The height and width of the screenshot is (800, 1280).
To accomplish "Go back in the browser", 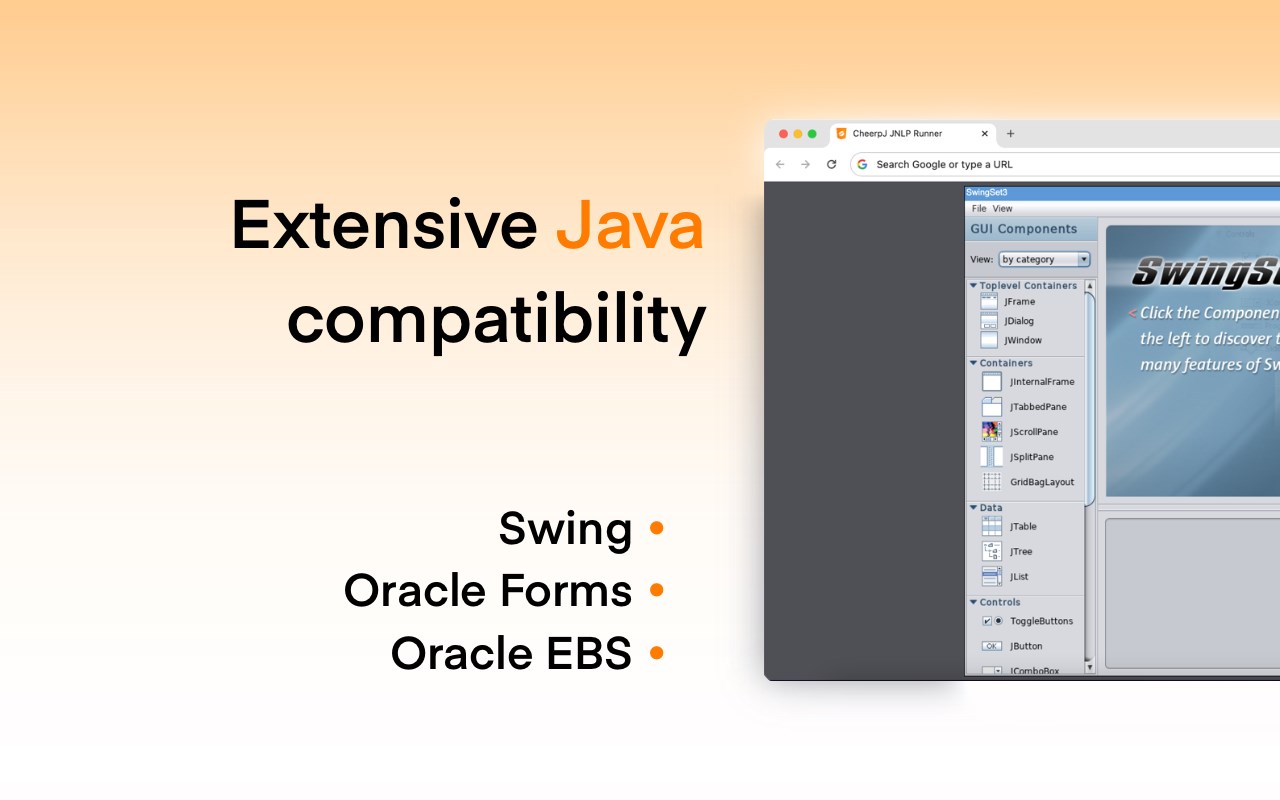I will (x=780, y=164).
